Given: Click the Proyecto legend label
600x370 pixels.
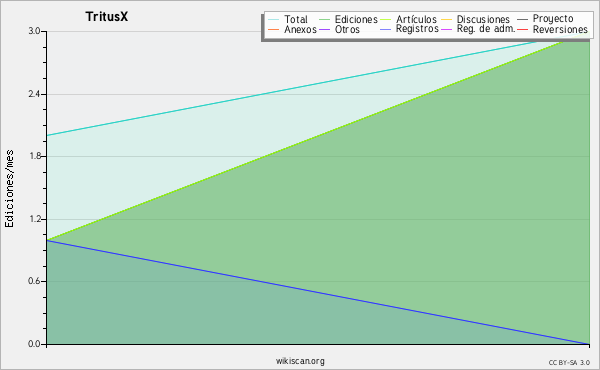Looking at the screenshot, I should tap(553, 18).
